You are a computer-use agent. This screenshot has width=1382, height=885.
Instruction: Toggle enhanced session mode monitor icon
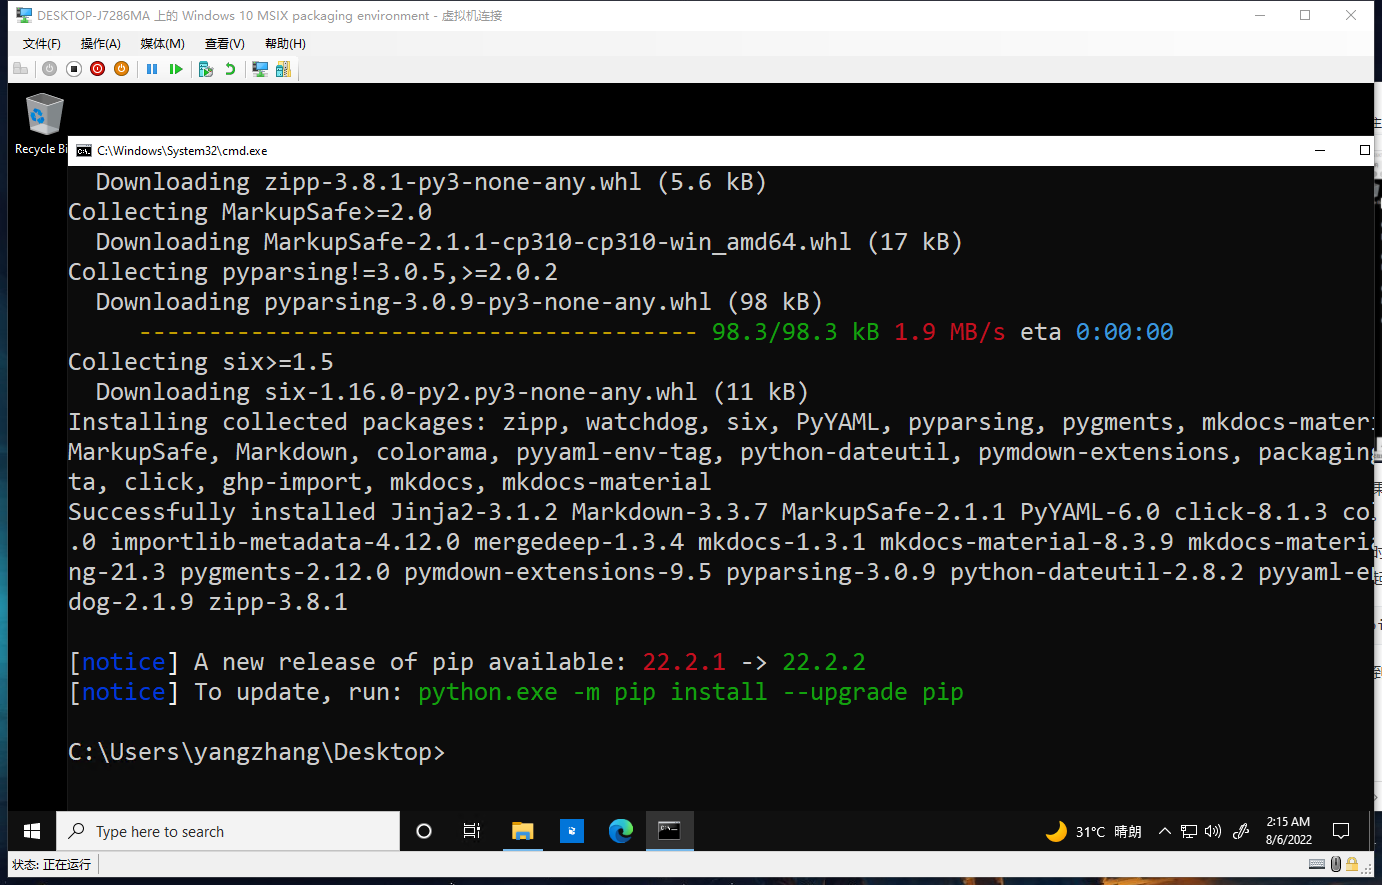[260, 69]
